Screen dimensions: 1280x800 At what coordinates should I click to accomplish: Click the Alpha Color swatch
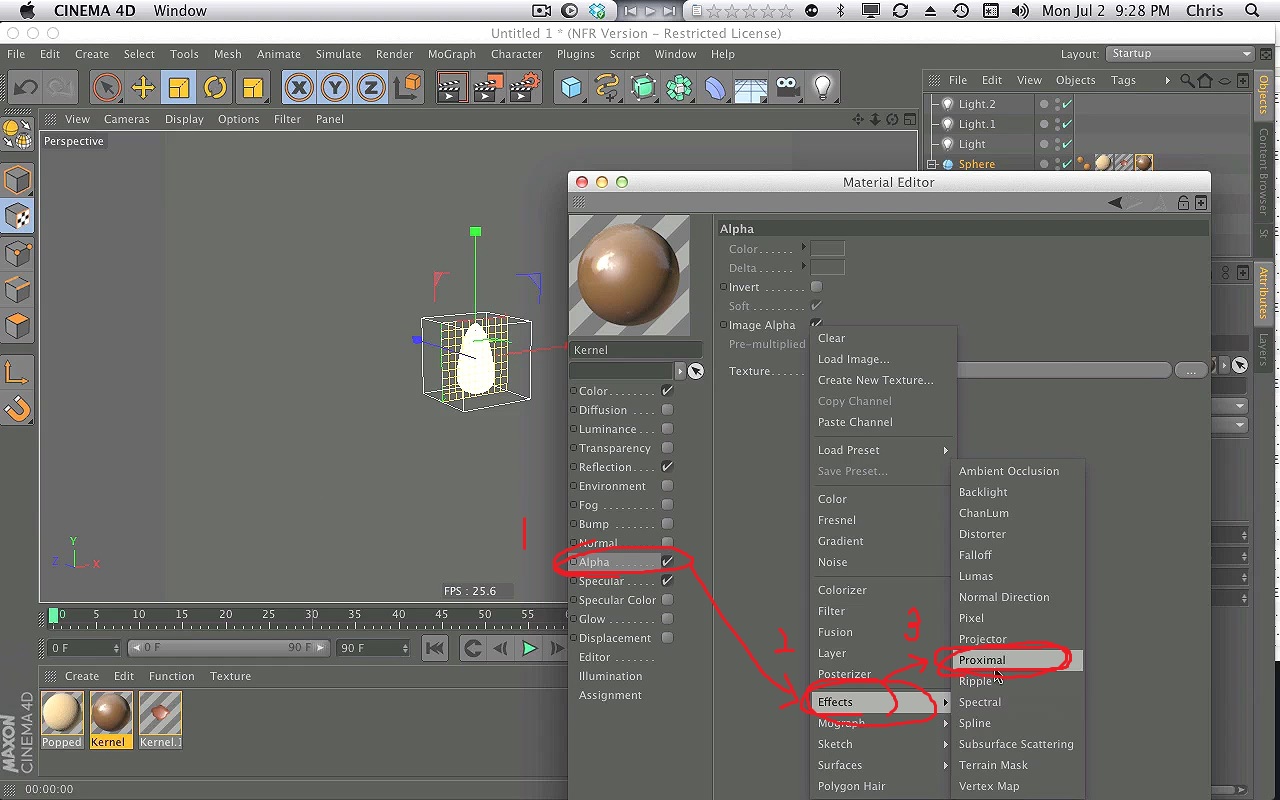point(827,249)
